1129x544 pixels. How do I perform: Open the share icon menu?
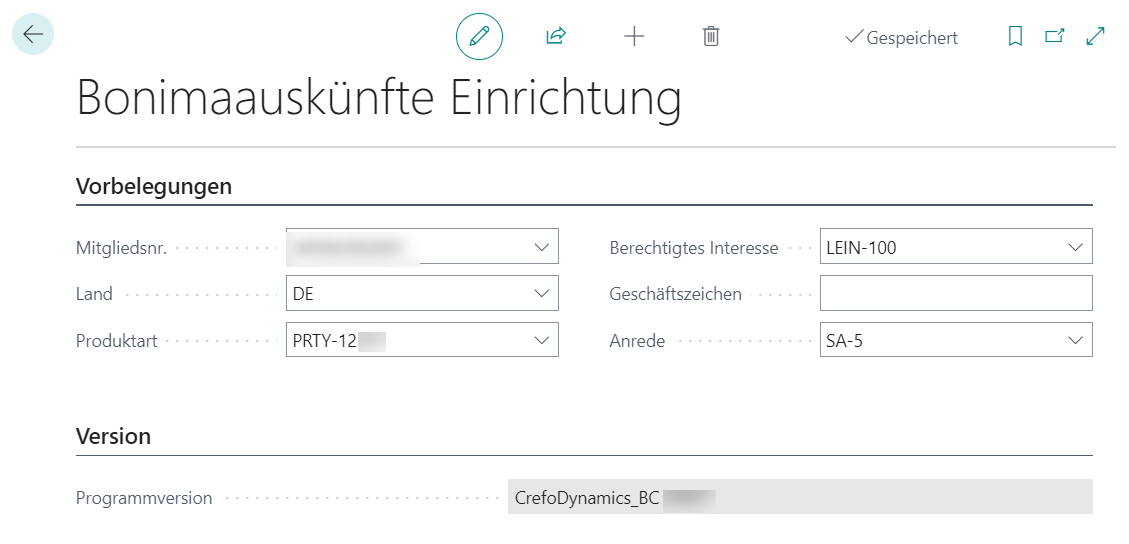click(556, 37)
